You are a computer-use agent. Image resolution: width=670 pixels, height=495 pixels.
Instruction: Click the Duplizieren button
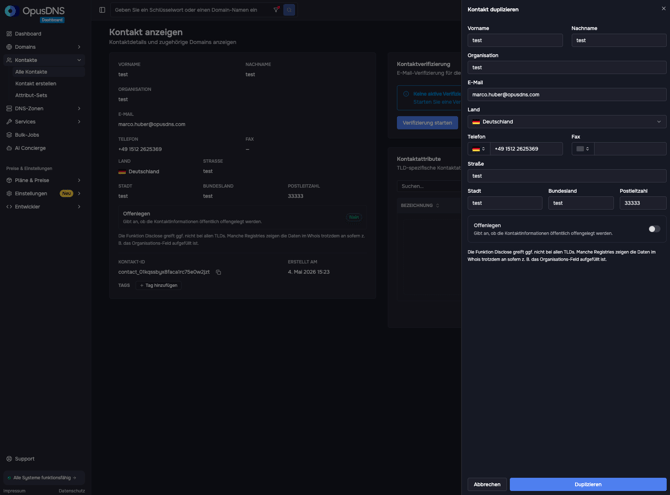tap(588, 484)
